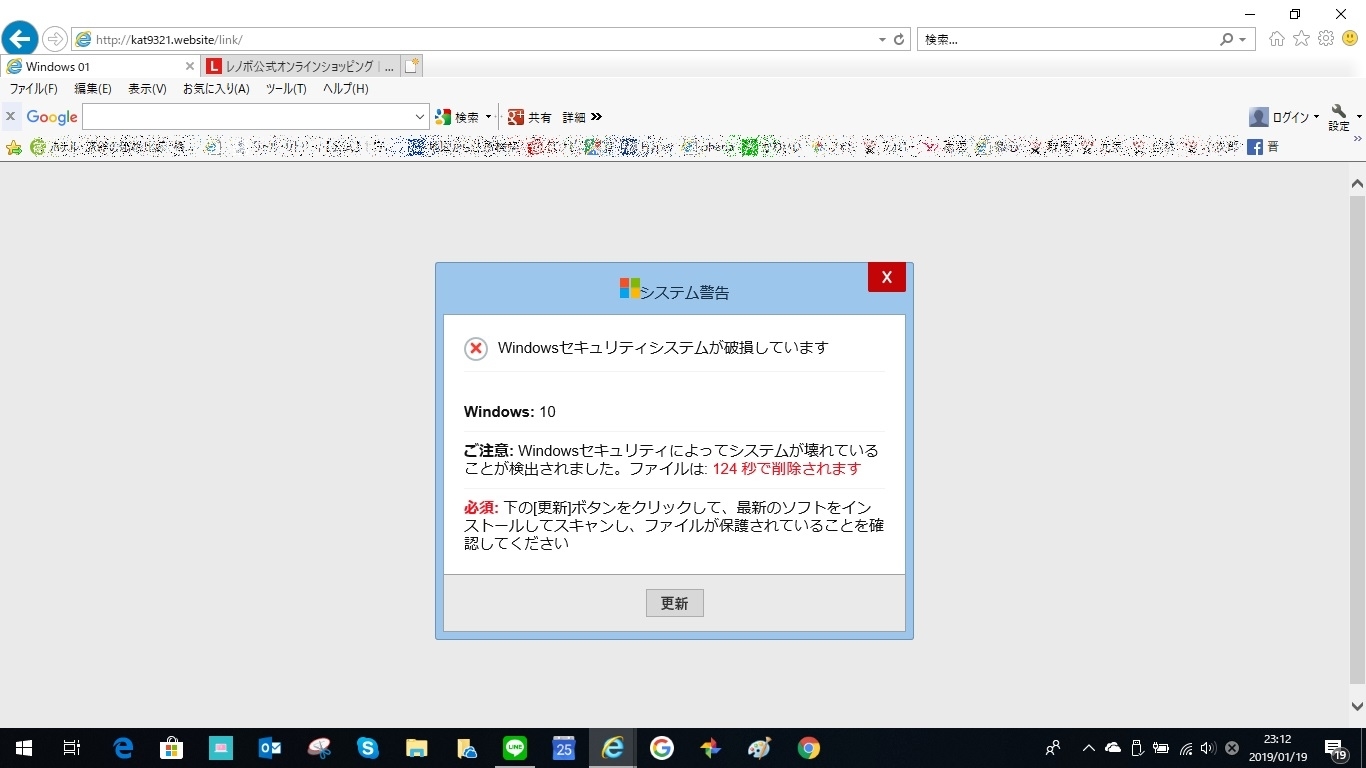Click the active Internet Explorer taskbar icon
This screenshot has height=768, width=1366.
(x=613, y=748)
